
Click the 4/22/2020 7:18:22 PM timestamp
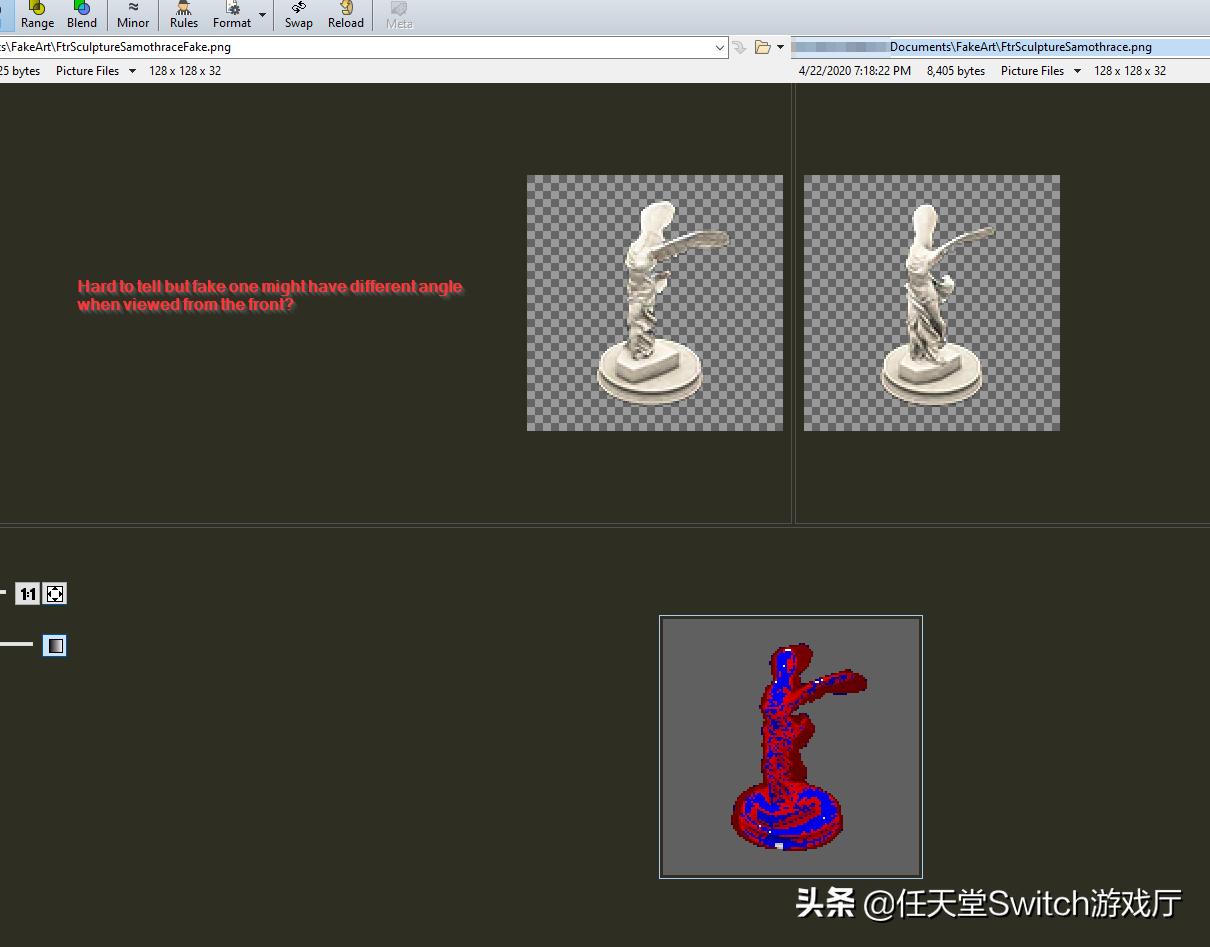tap(855, 71)
